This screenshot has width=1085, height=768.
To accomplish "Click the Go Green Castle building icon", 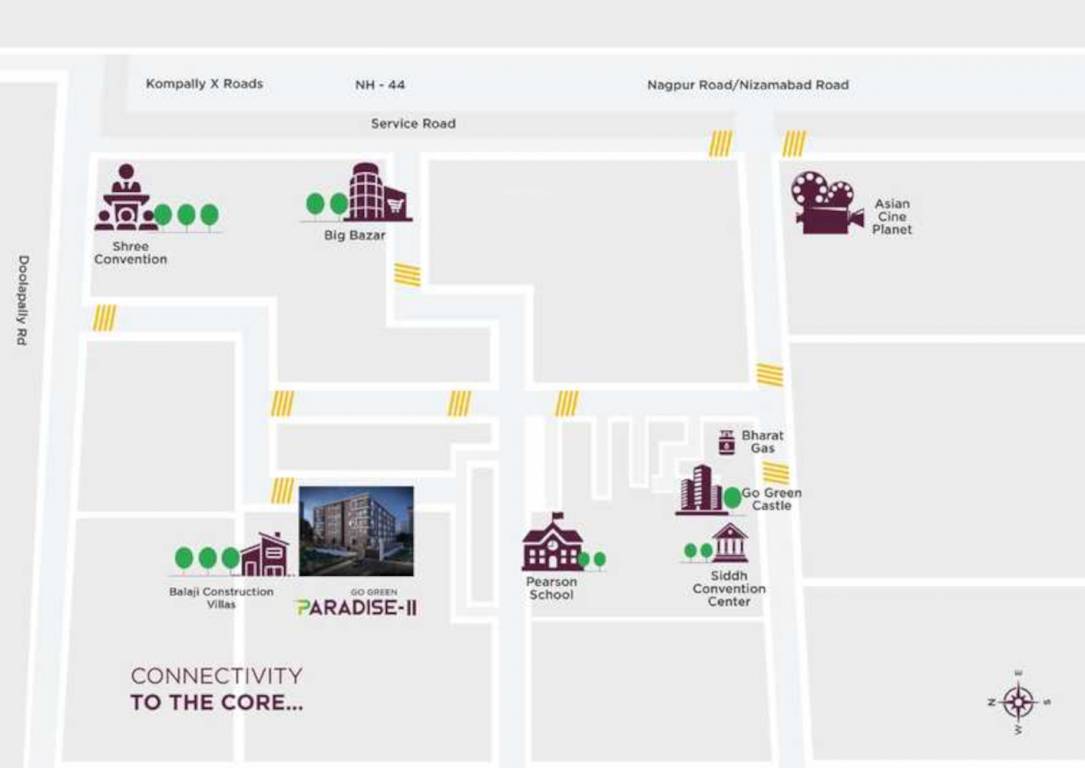I will pyautogui.click(x=700, y=490).
